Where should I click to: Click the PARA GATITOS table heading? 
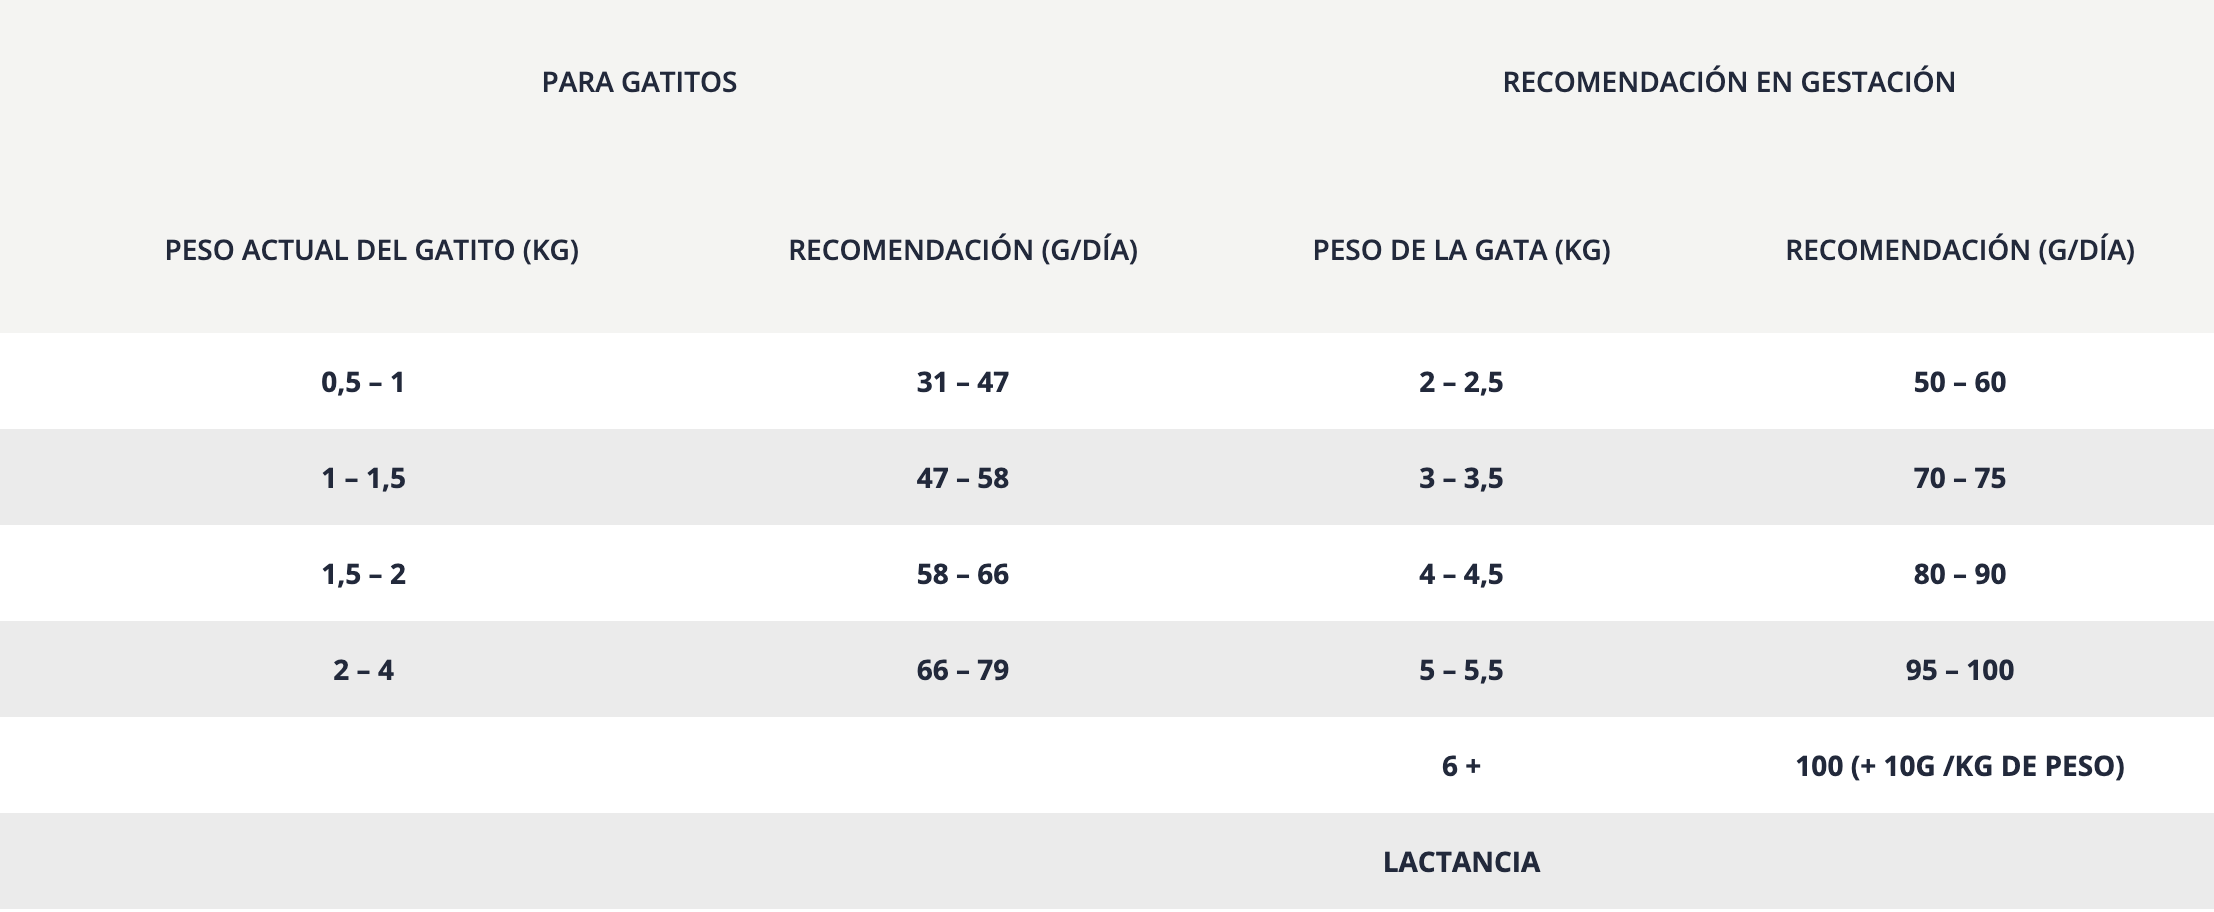(639, 82)
